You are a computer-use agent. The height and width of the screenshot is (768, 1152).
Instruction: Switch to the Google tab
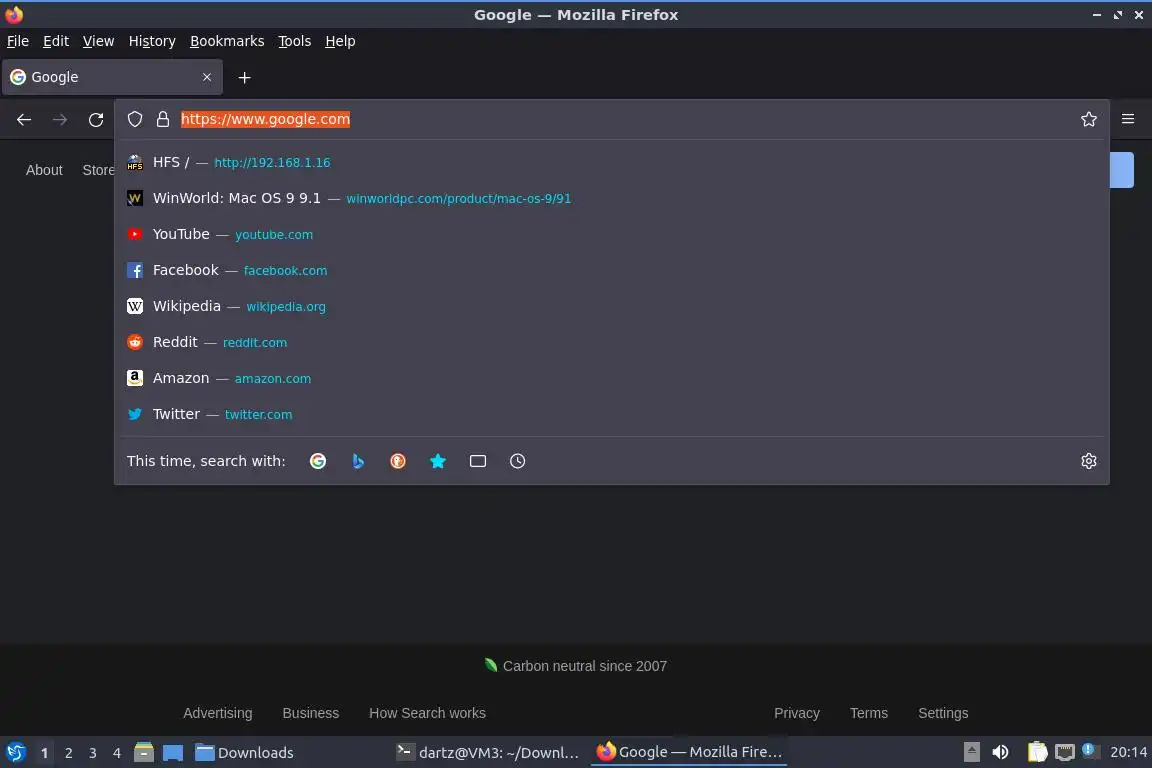[112, 77]
